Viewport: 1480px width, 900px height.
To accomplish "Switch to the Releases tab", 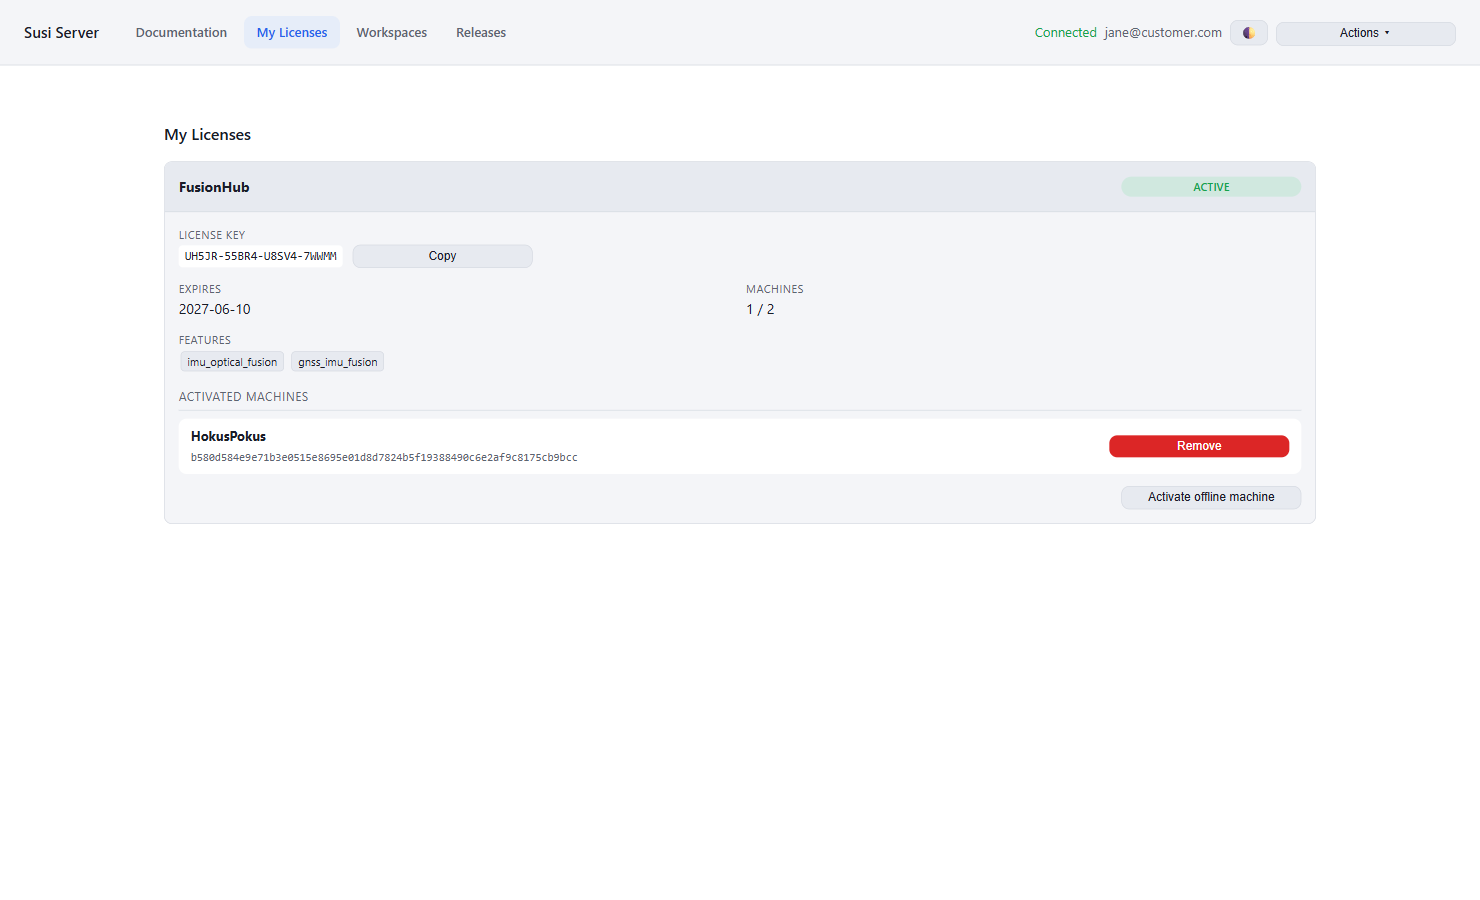I will [x=481, y=33].
